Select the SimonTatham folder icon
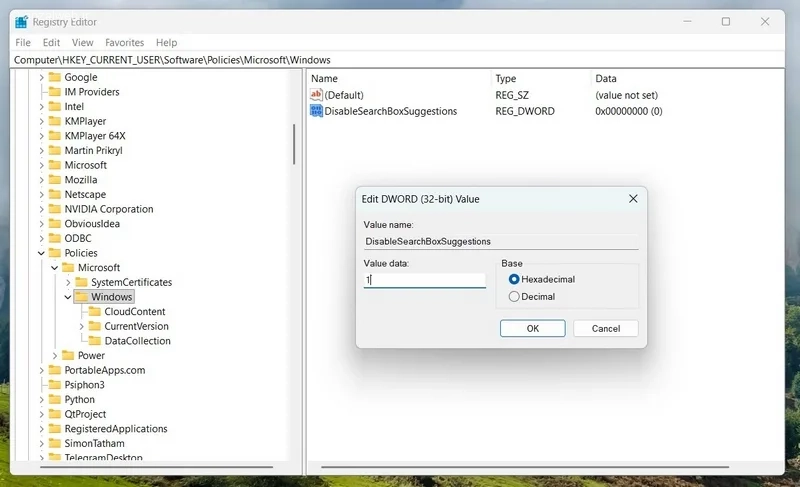The width and height of the screenshot is (800, 487). pos(55,443)
